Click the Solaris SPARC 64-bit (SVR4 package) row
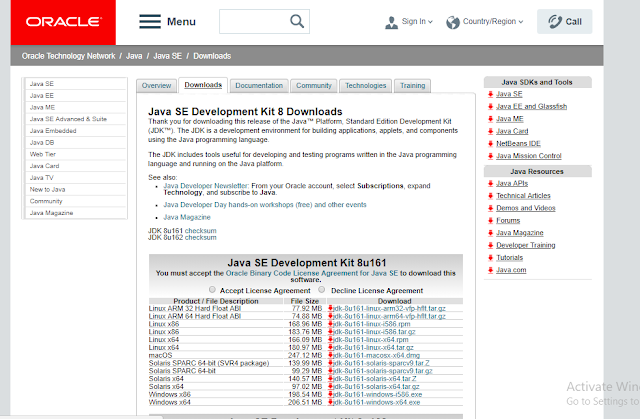This screenshot has width=640, height=419. pos(306,363)
